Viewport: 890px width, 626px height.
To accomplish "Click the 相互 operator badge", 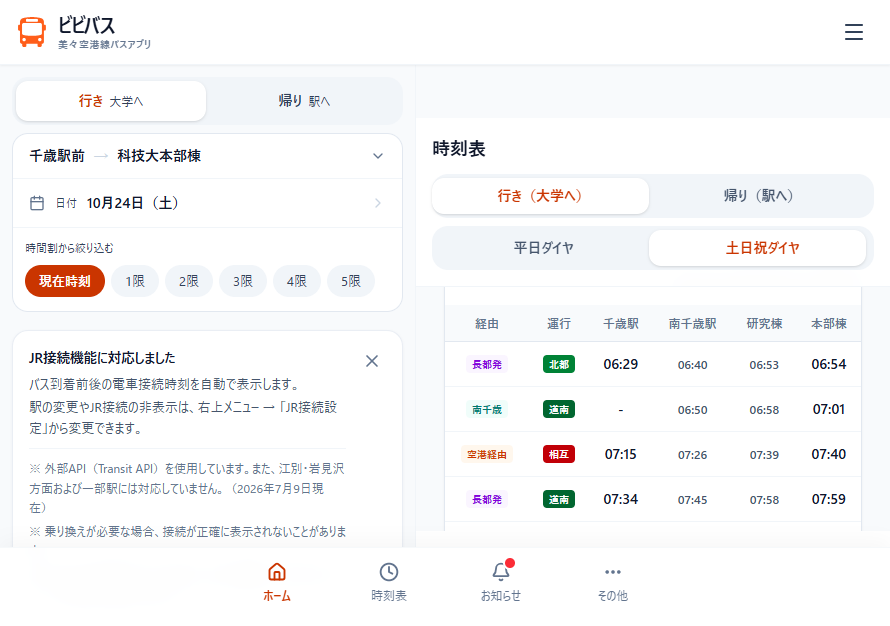I will [x=559, y=454].
